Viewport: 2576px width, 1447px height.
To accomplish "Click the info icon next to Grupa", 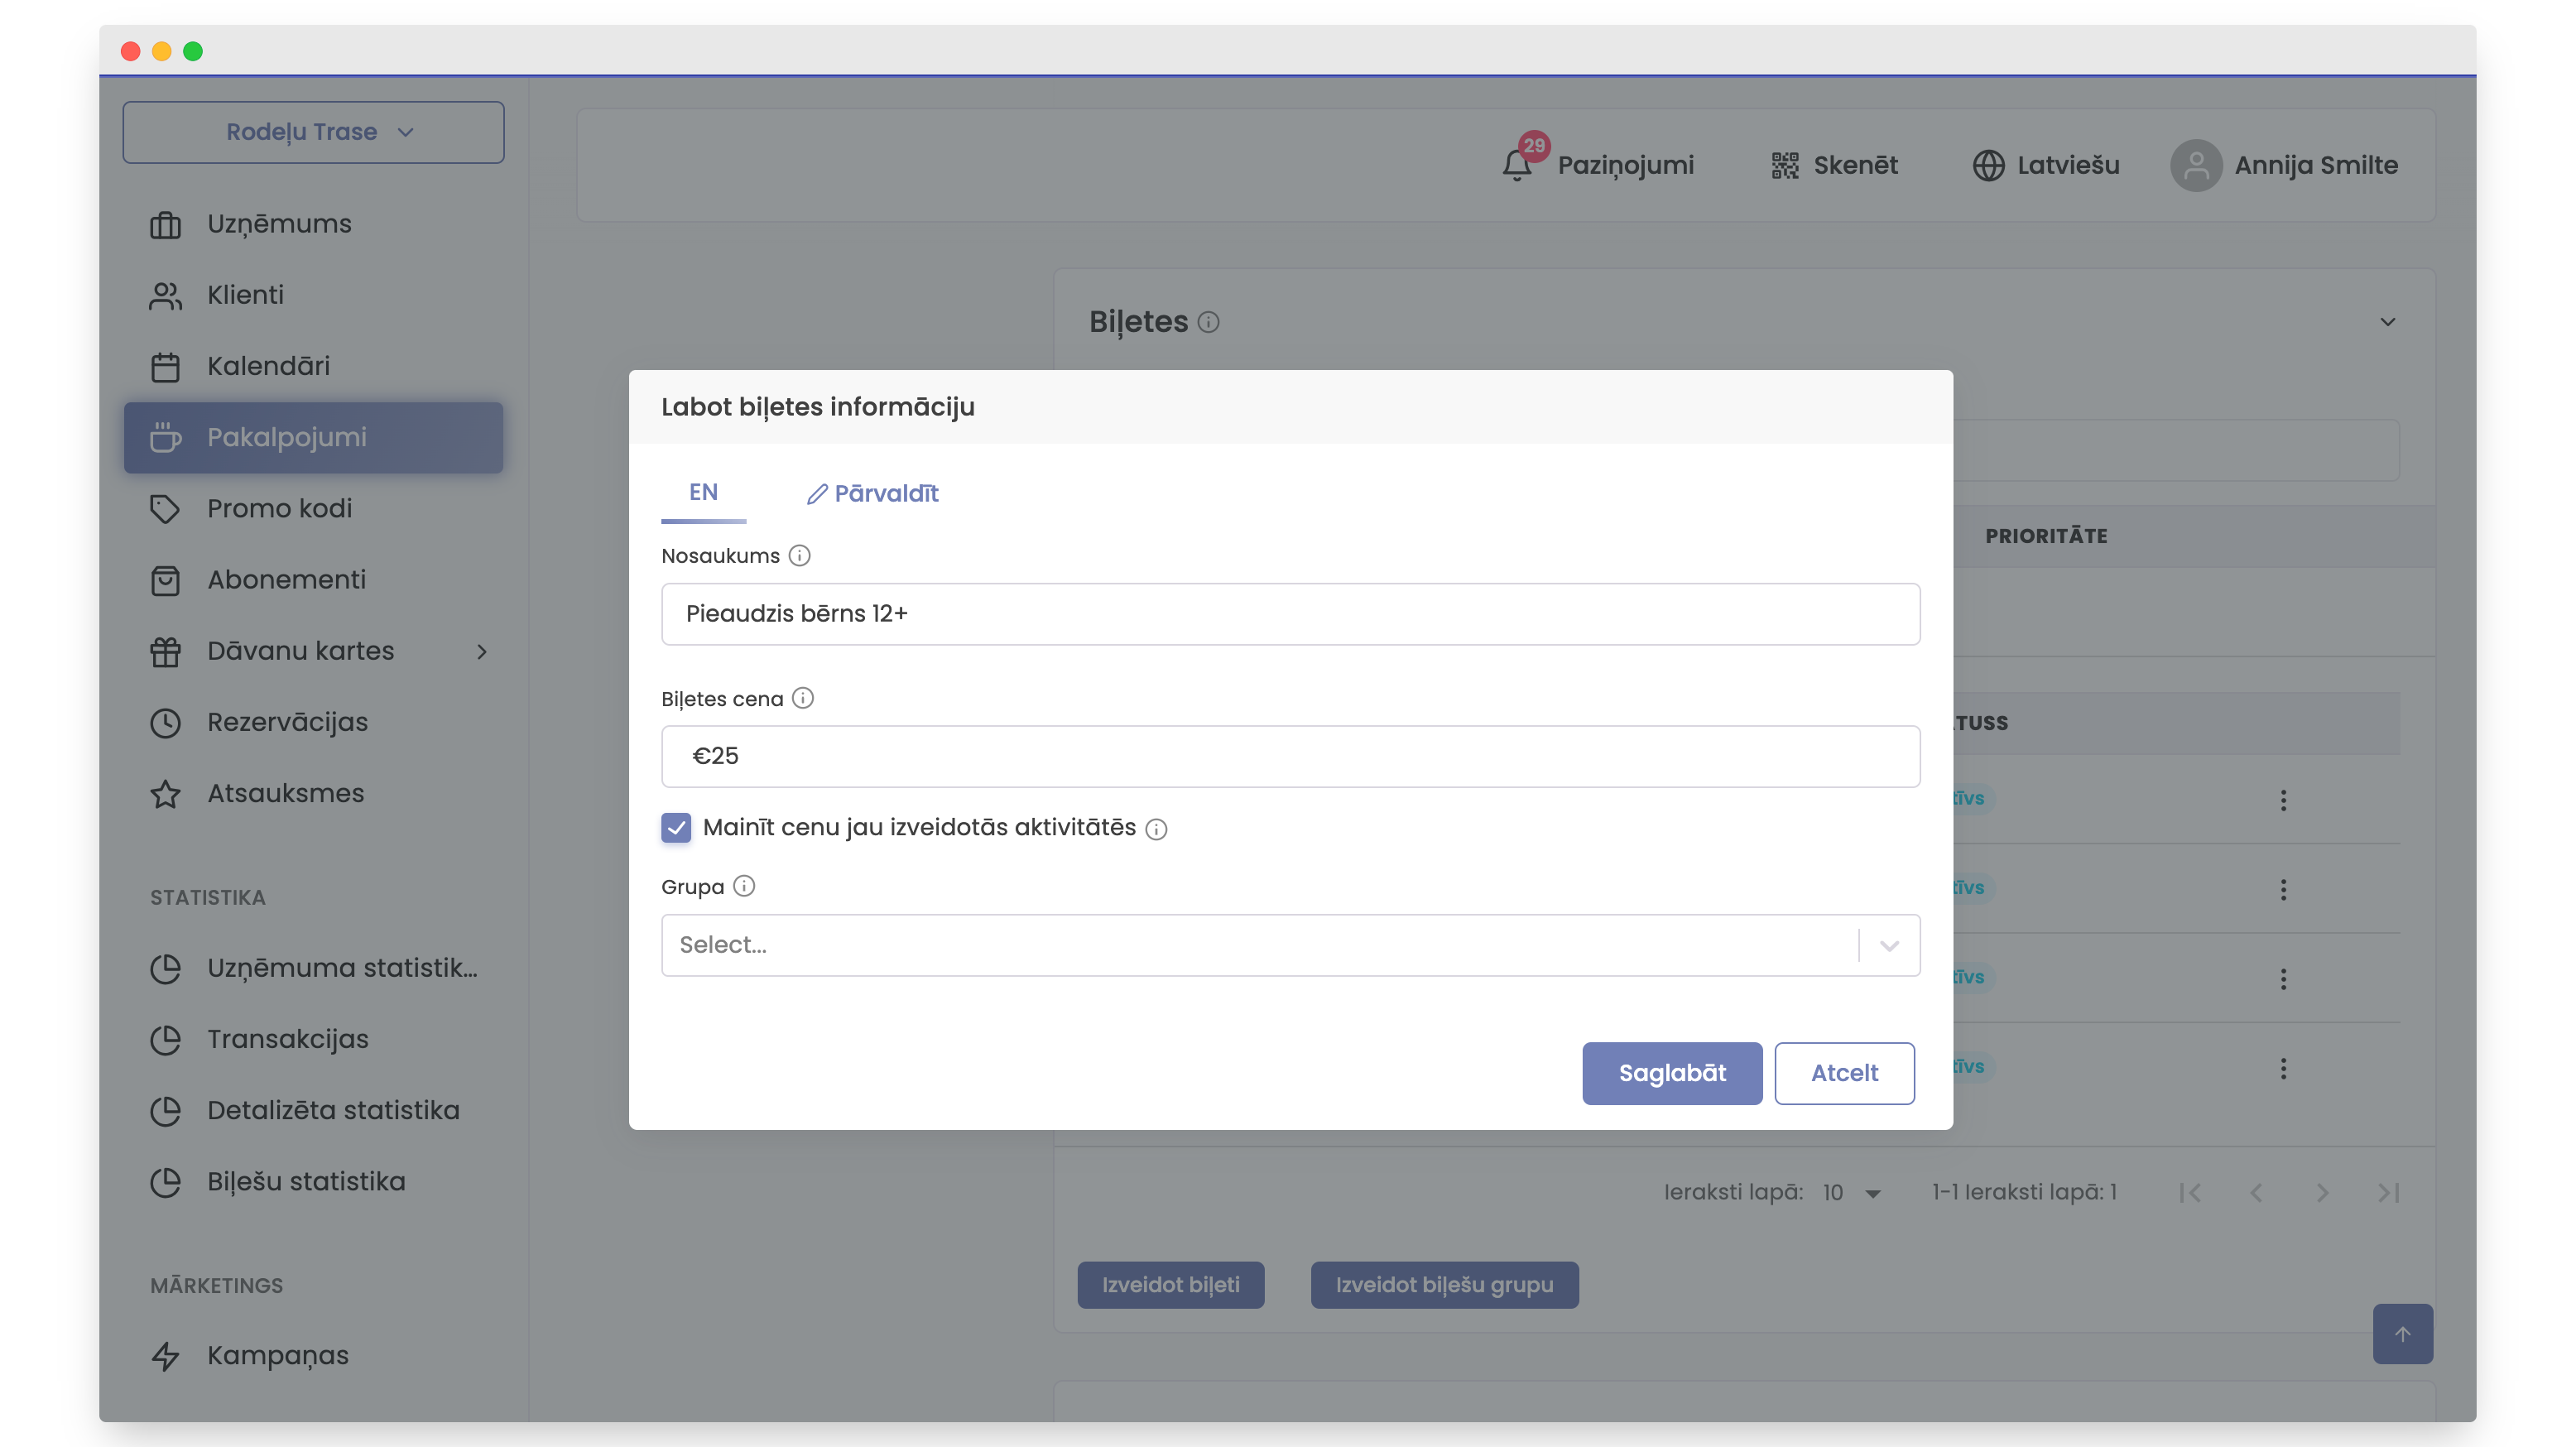I will click(x=744, y=886).
